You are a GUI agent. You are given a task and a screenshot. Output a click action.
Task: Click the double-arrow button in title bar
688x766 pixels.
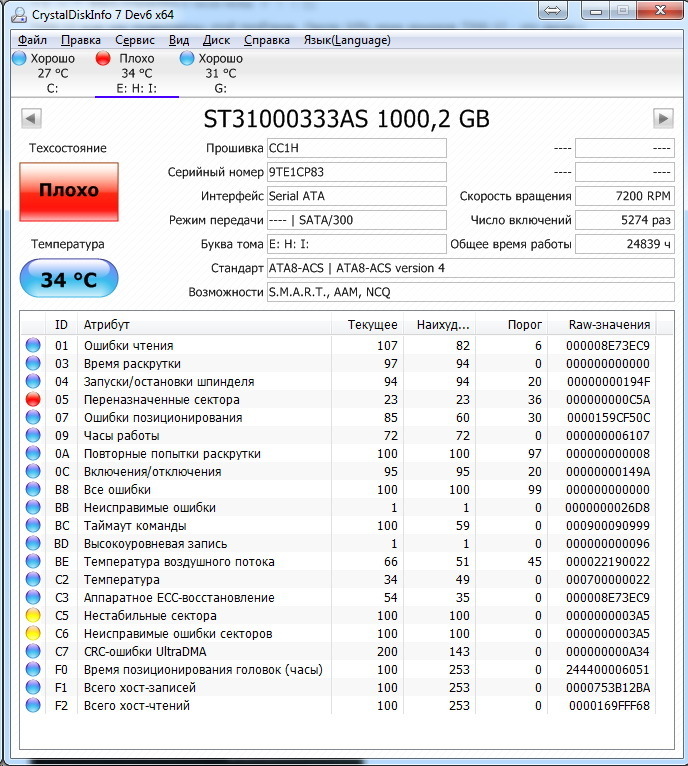tap(553, 10)
